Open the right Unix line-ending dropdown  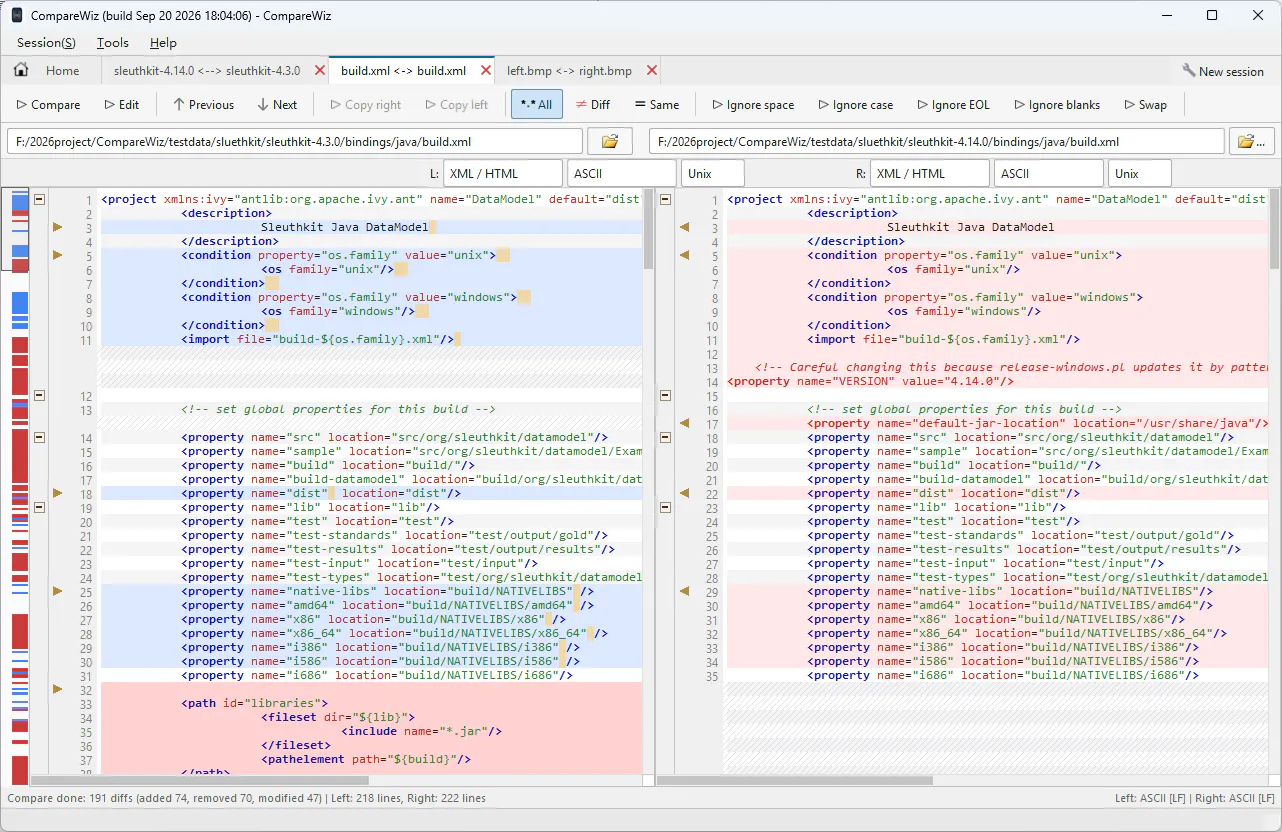click(x=1139, y=173)
